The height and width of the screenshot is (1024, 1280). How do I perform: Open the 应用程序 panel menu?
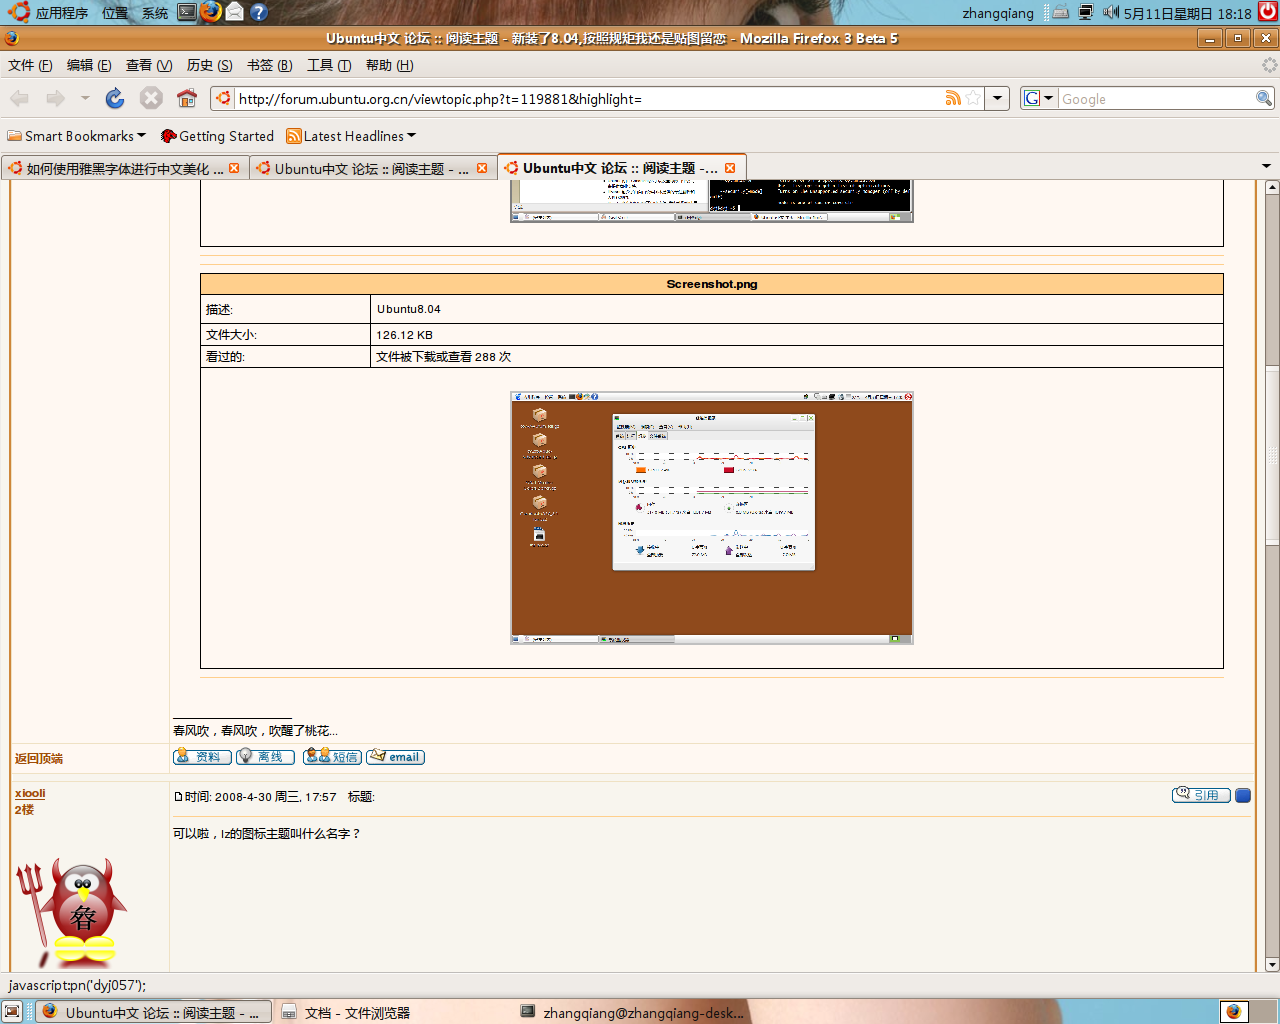coord(48,13)
